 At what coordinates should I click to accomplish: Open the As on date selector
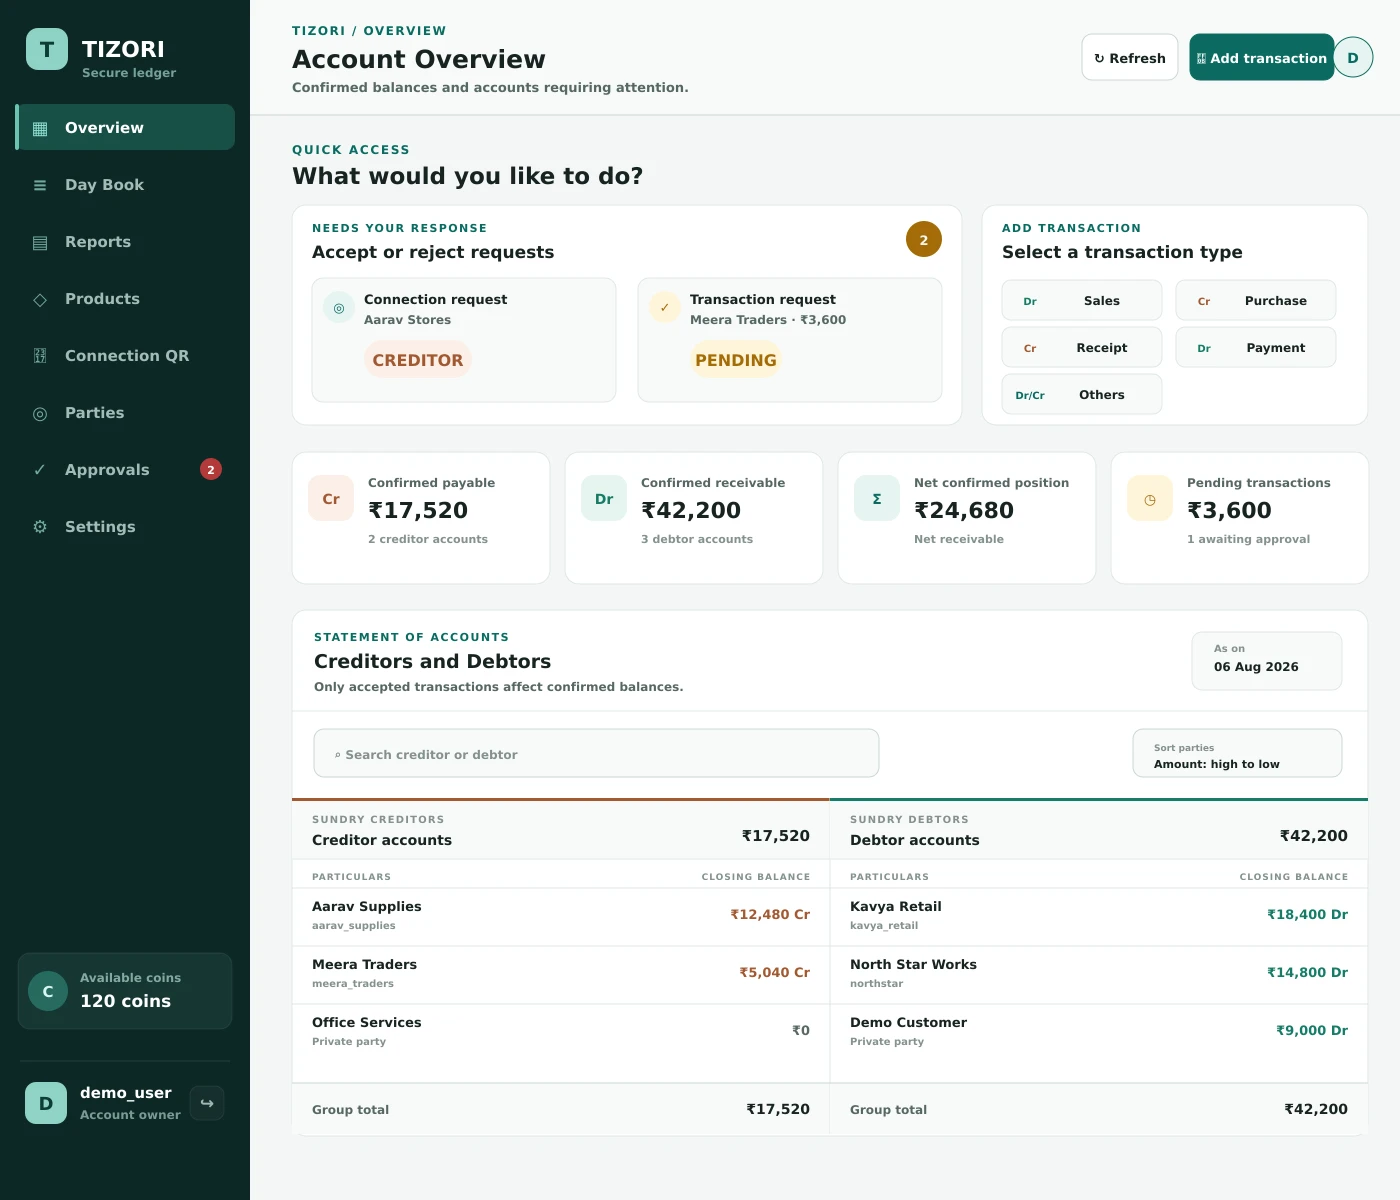point(1267,661)
